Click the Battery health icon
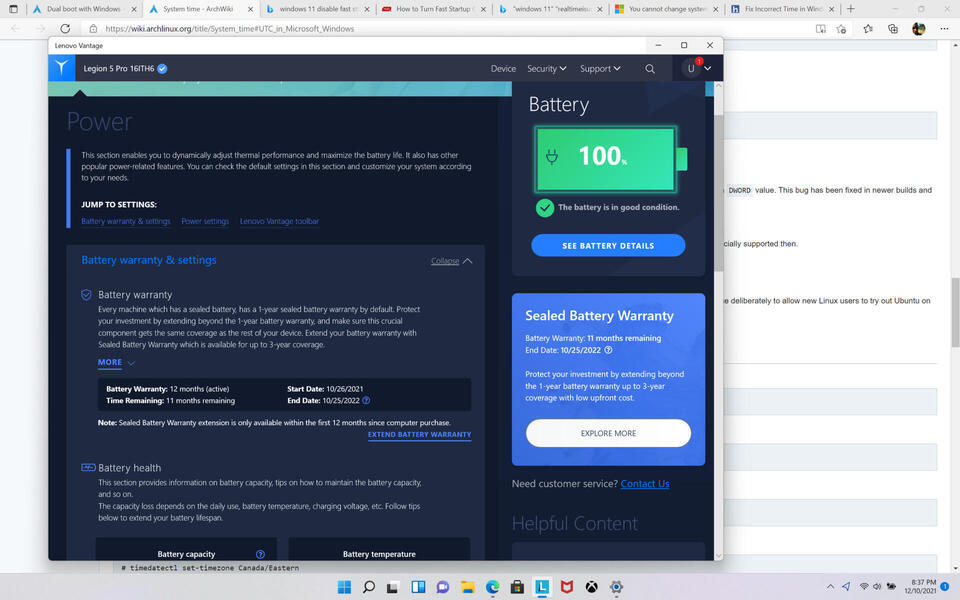The height and width of the screenshot is (600, 960). click(x=88, y=467)
